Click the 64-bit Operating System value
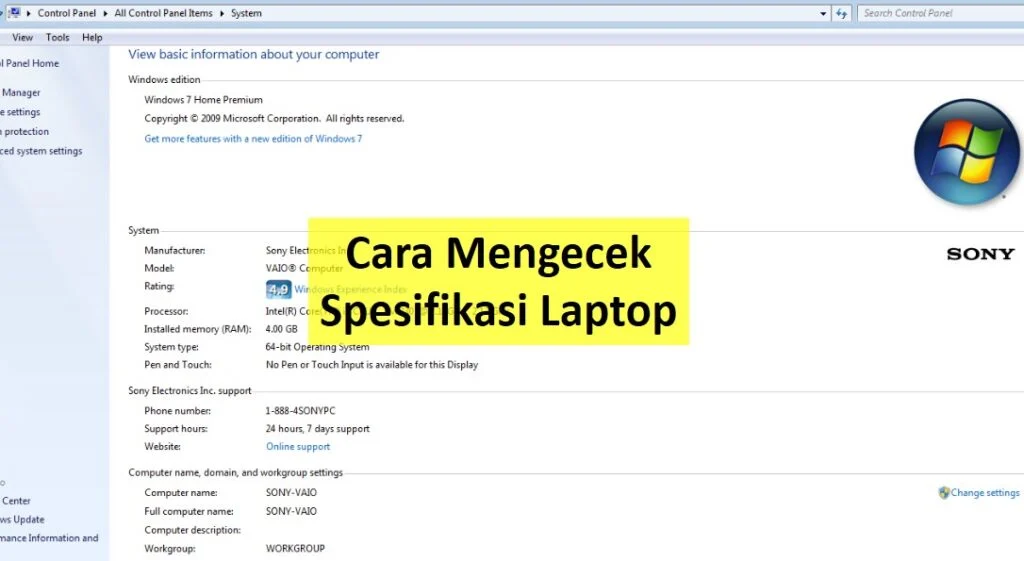This screenshot has height=561, width=1024. tap(317, 347)
